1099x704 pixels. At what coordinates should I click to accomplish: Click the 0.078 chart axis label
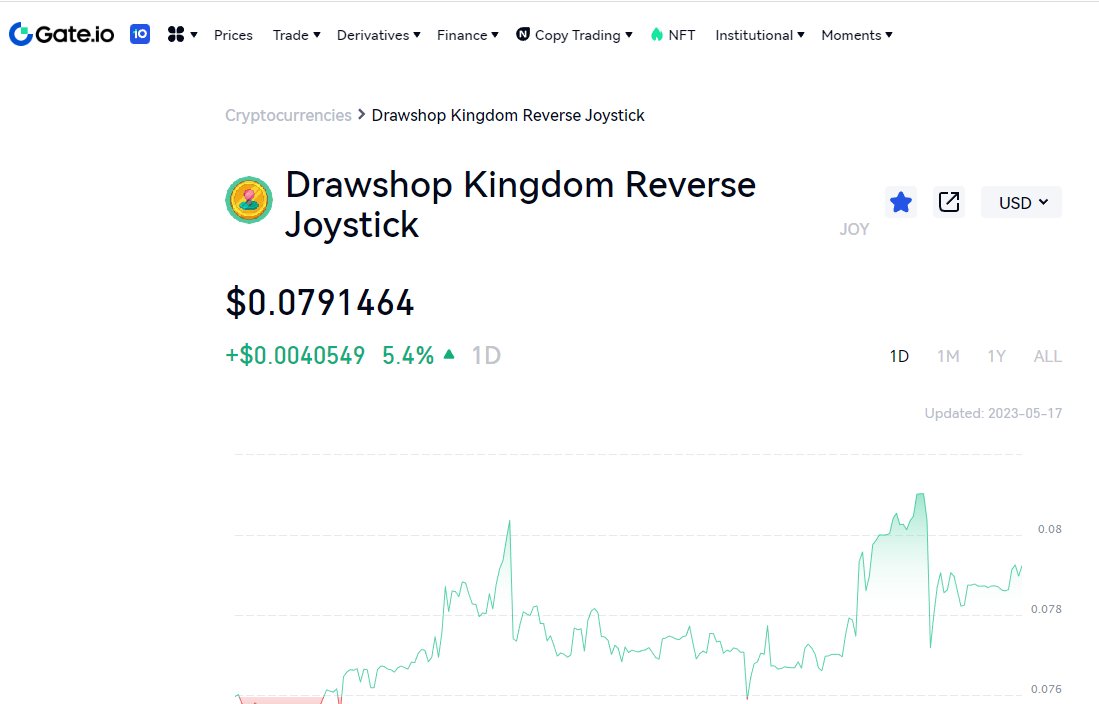(1046, 609)
